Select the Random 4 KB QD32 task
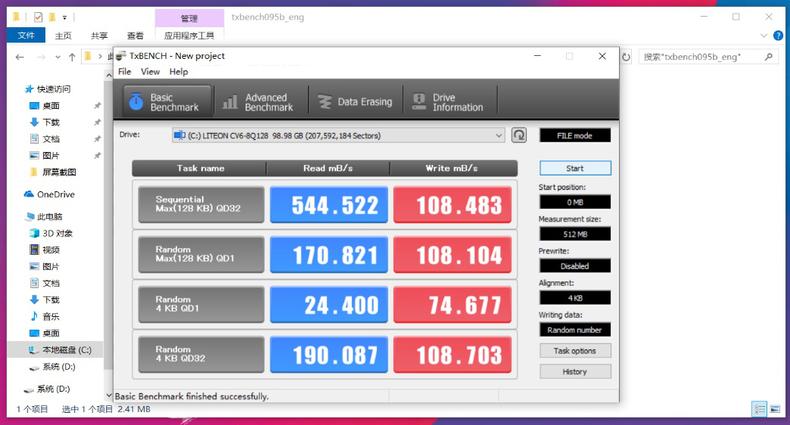Screen dimensions: 790x425 [201, 354]
